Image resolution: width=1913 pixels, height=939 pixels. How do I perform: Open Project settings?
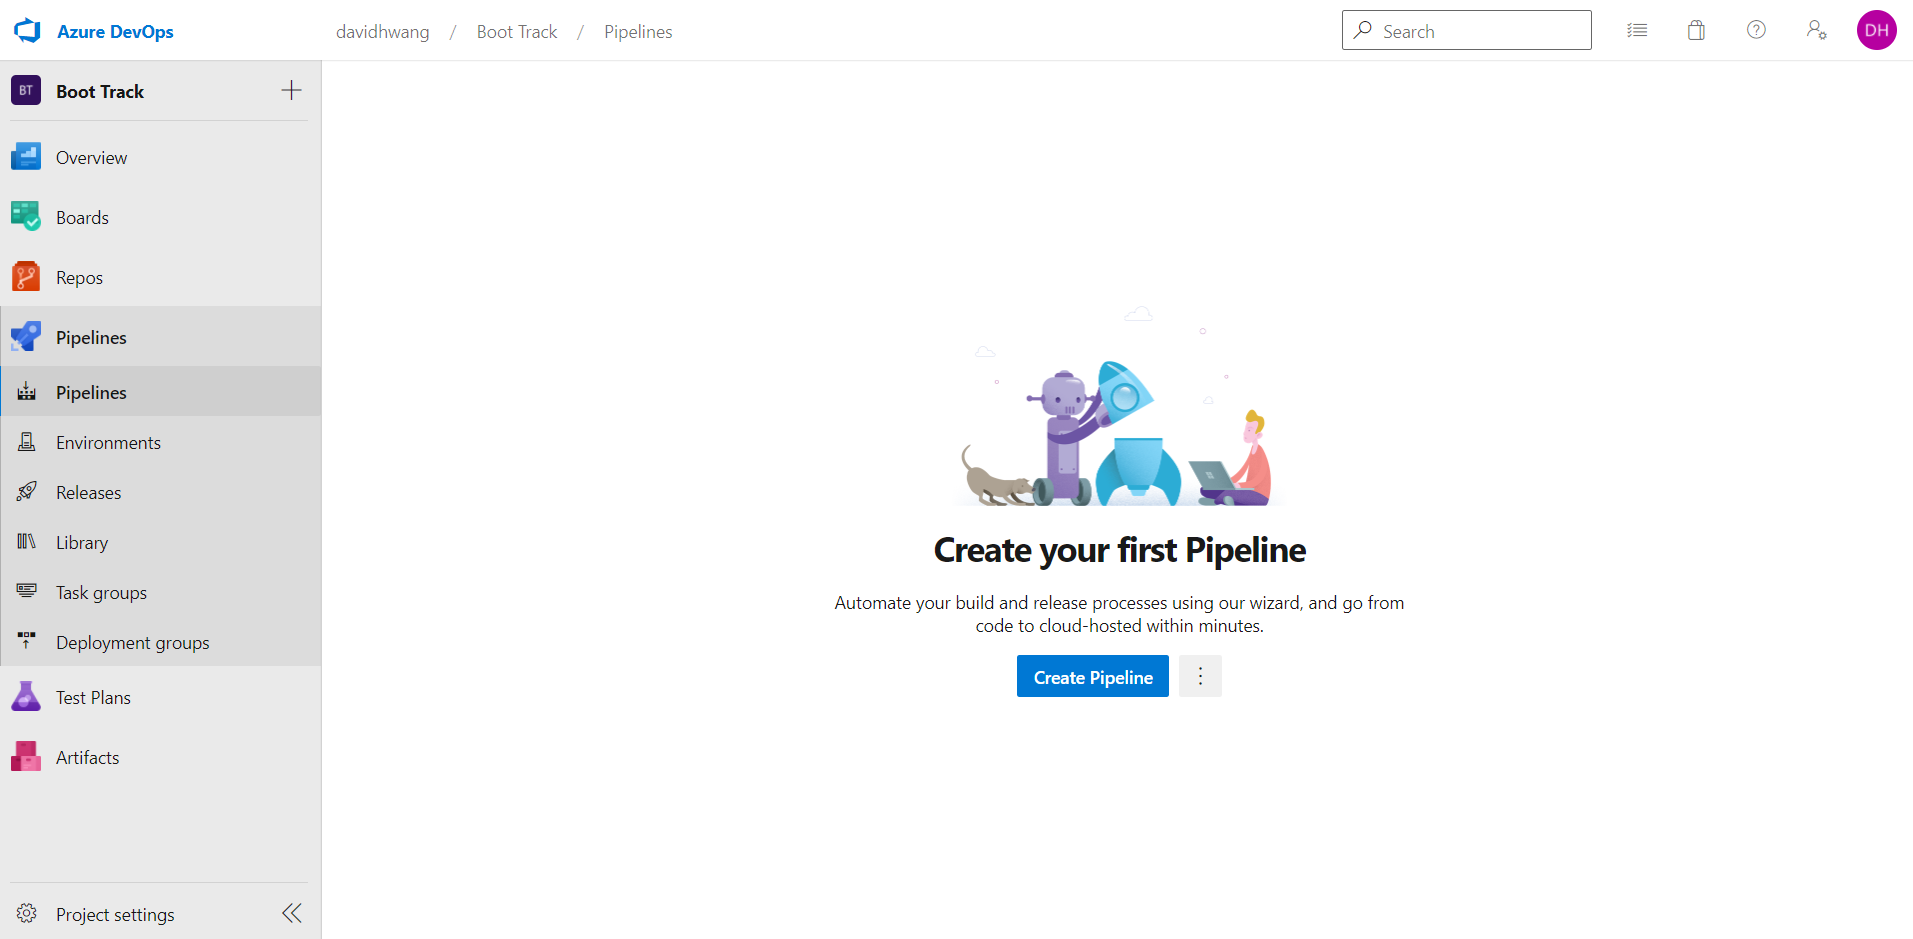click(114, 913)
